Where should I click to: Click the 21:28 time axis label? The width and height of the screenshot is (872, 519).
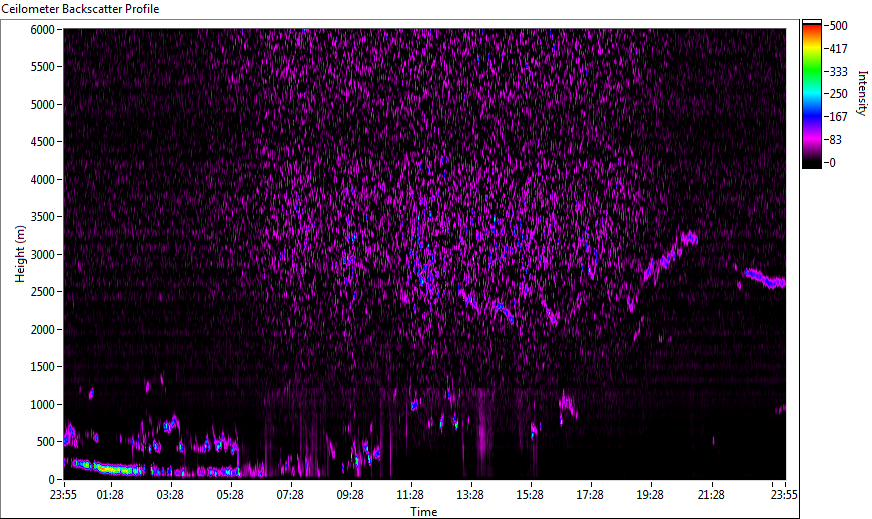pyautogui.click(x=711, y=495)
